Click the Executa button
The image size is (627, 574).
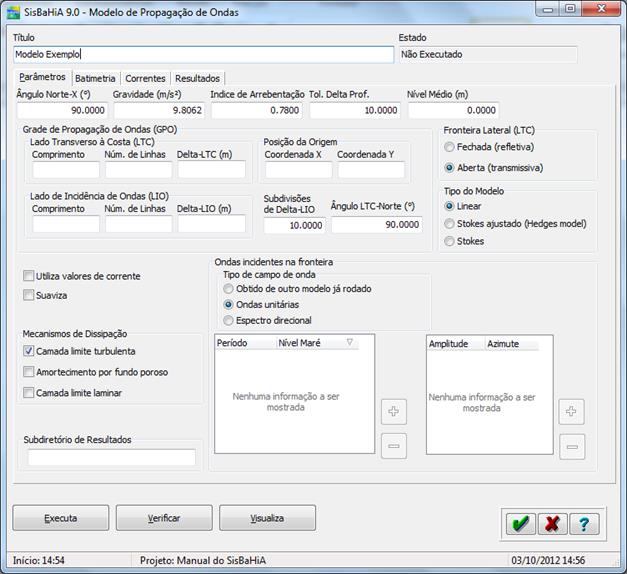point(61,518)
